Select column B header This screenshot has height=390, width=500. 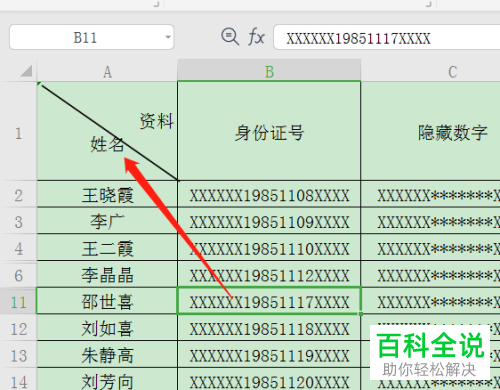269,71
